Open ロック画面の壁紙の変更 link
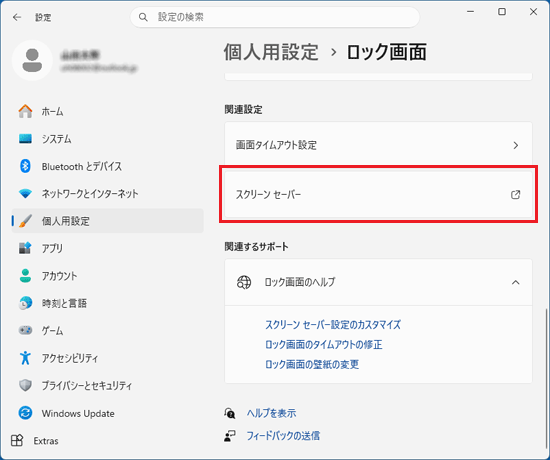 pos(312,364)
